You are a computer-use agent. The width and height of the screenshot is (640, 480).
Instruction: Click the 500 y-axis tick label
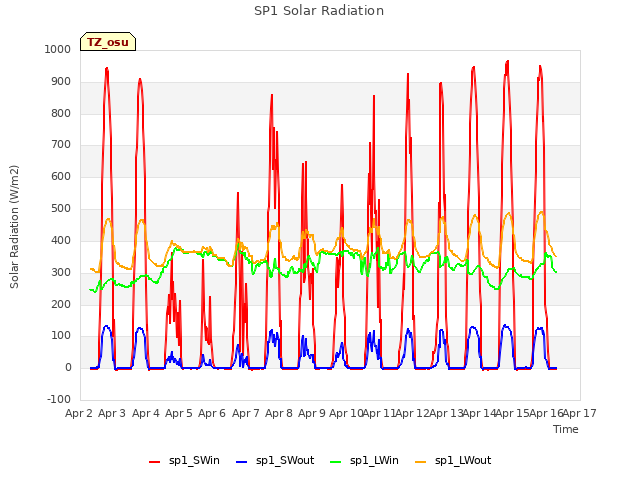pos(61,209)
